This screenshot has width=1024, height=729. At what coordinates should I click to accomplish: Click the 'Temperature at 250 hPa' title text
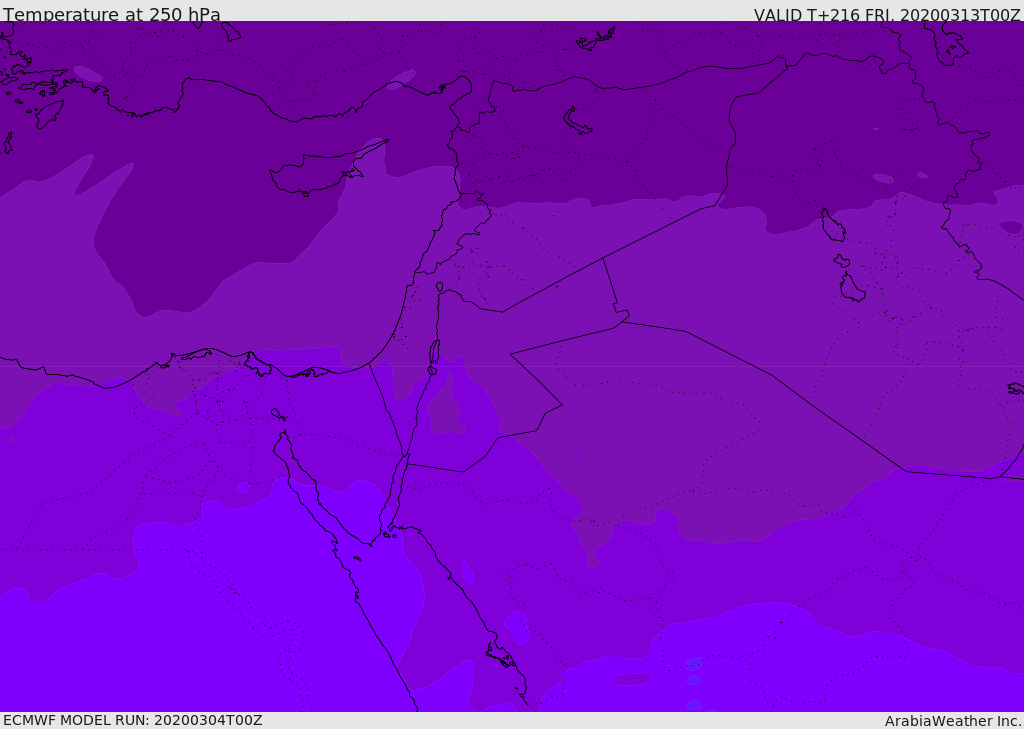tap(112, 14)
